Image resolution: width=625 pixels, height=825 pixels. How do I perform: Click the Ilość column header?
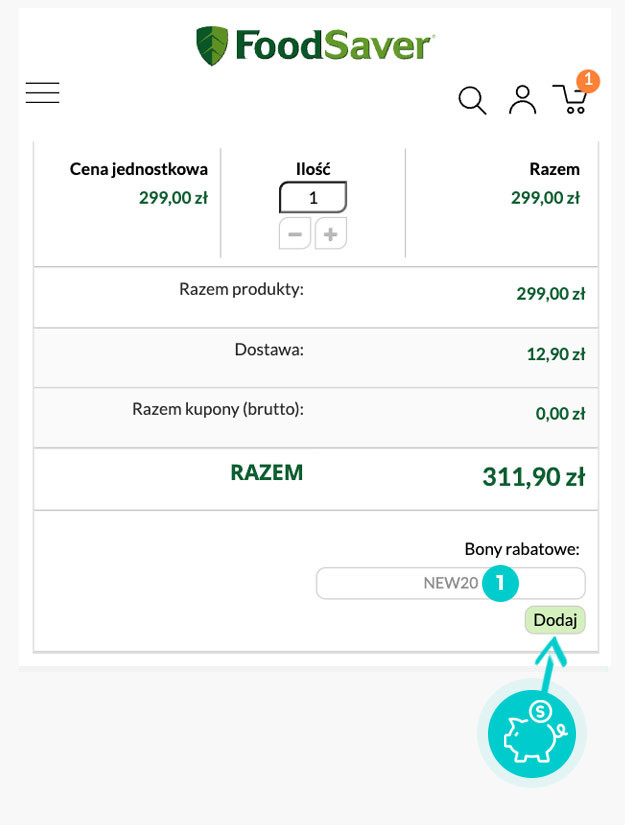click(313, 169)
